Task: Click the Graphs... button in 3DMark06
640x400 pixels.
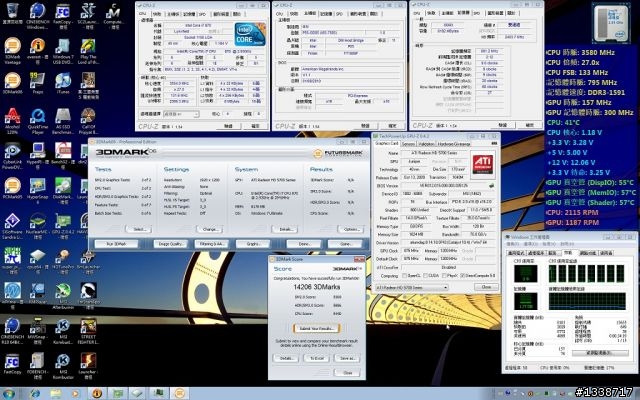Action: 253,244
